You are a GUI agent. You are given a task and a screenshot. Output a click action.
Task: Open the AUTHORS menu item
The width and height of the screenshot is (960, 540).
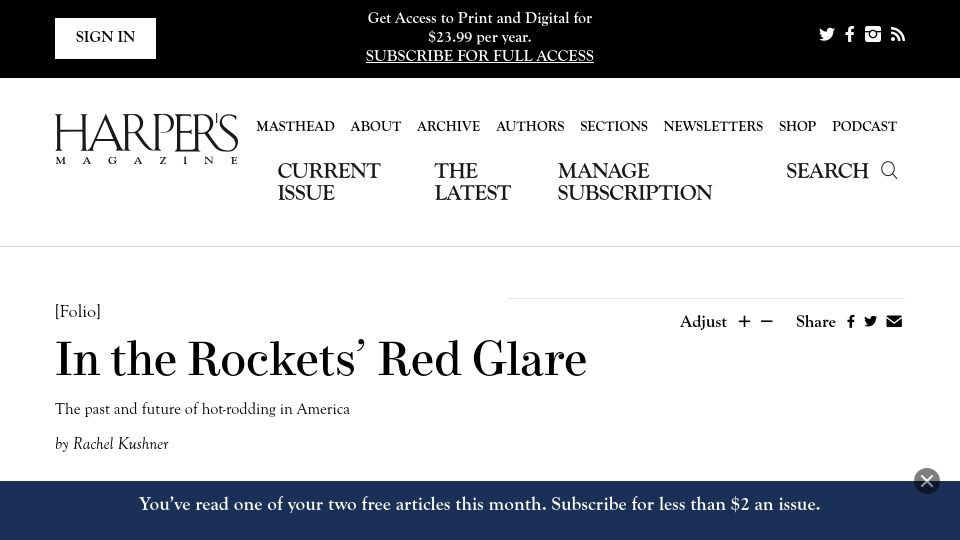(530, 126)
